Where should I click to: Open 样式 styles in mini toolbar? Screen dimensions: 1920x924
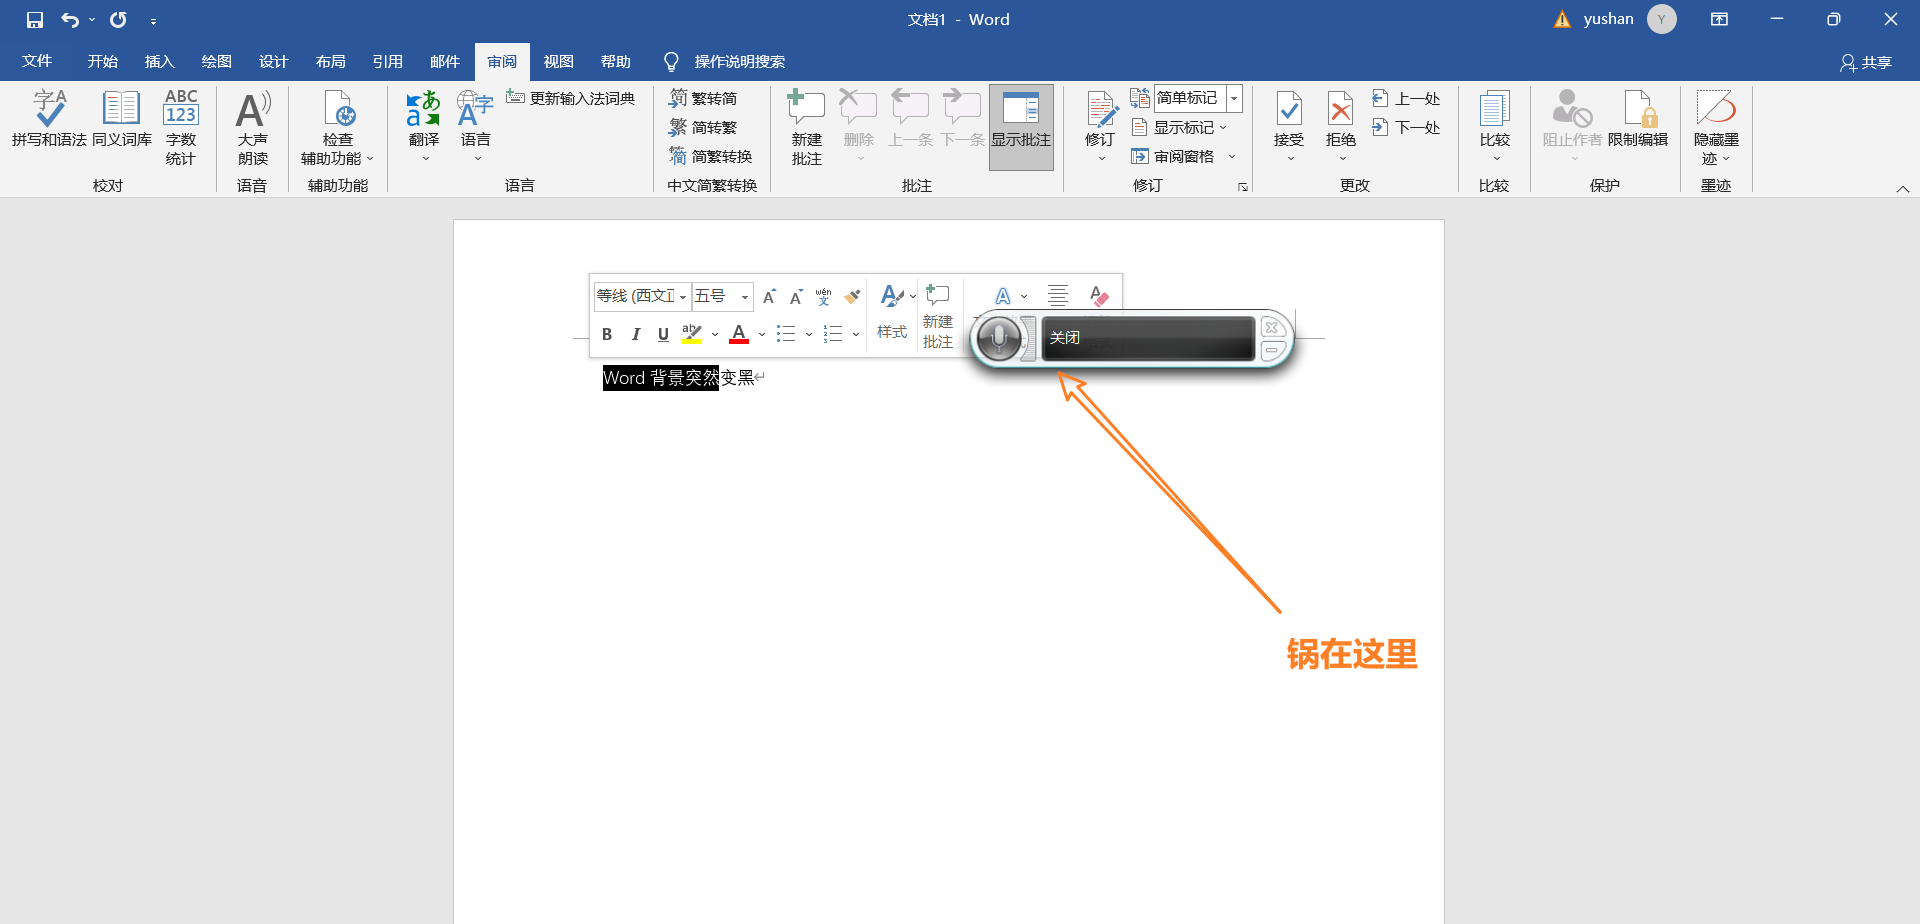click(x=893, y=313)
